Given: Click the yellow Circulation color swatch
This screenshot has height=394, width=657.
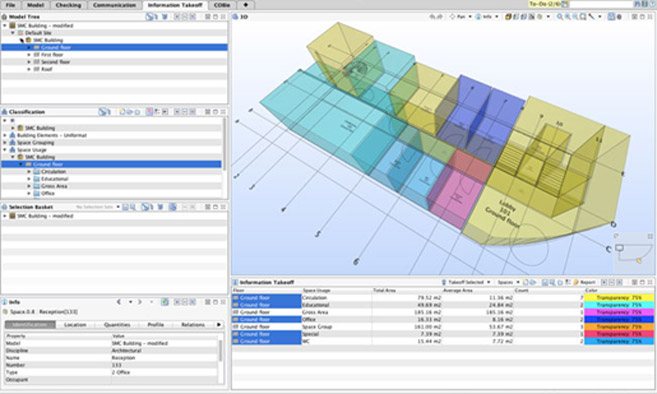Looking at the screenshot, I should pos(619,298).
